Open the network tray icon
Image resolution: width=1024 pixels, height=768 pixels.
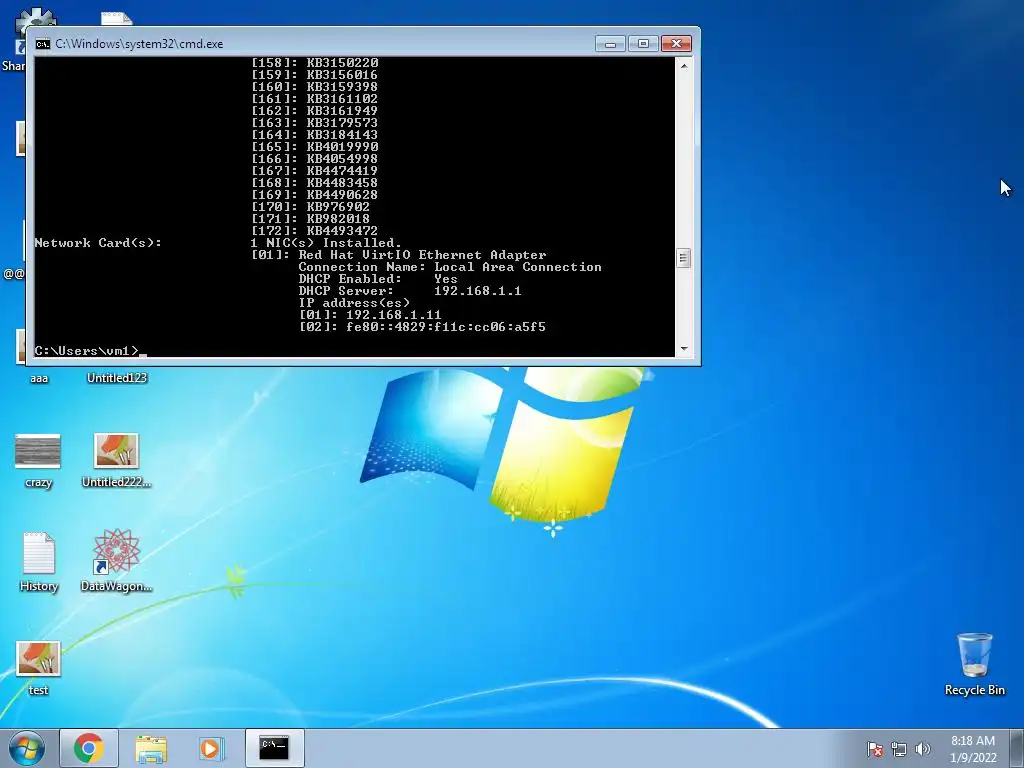coord(899,749)
